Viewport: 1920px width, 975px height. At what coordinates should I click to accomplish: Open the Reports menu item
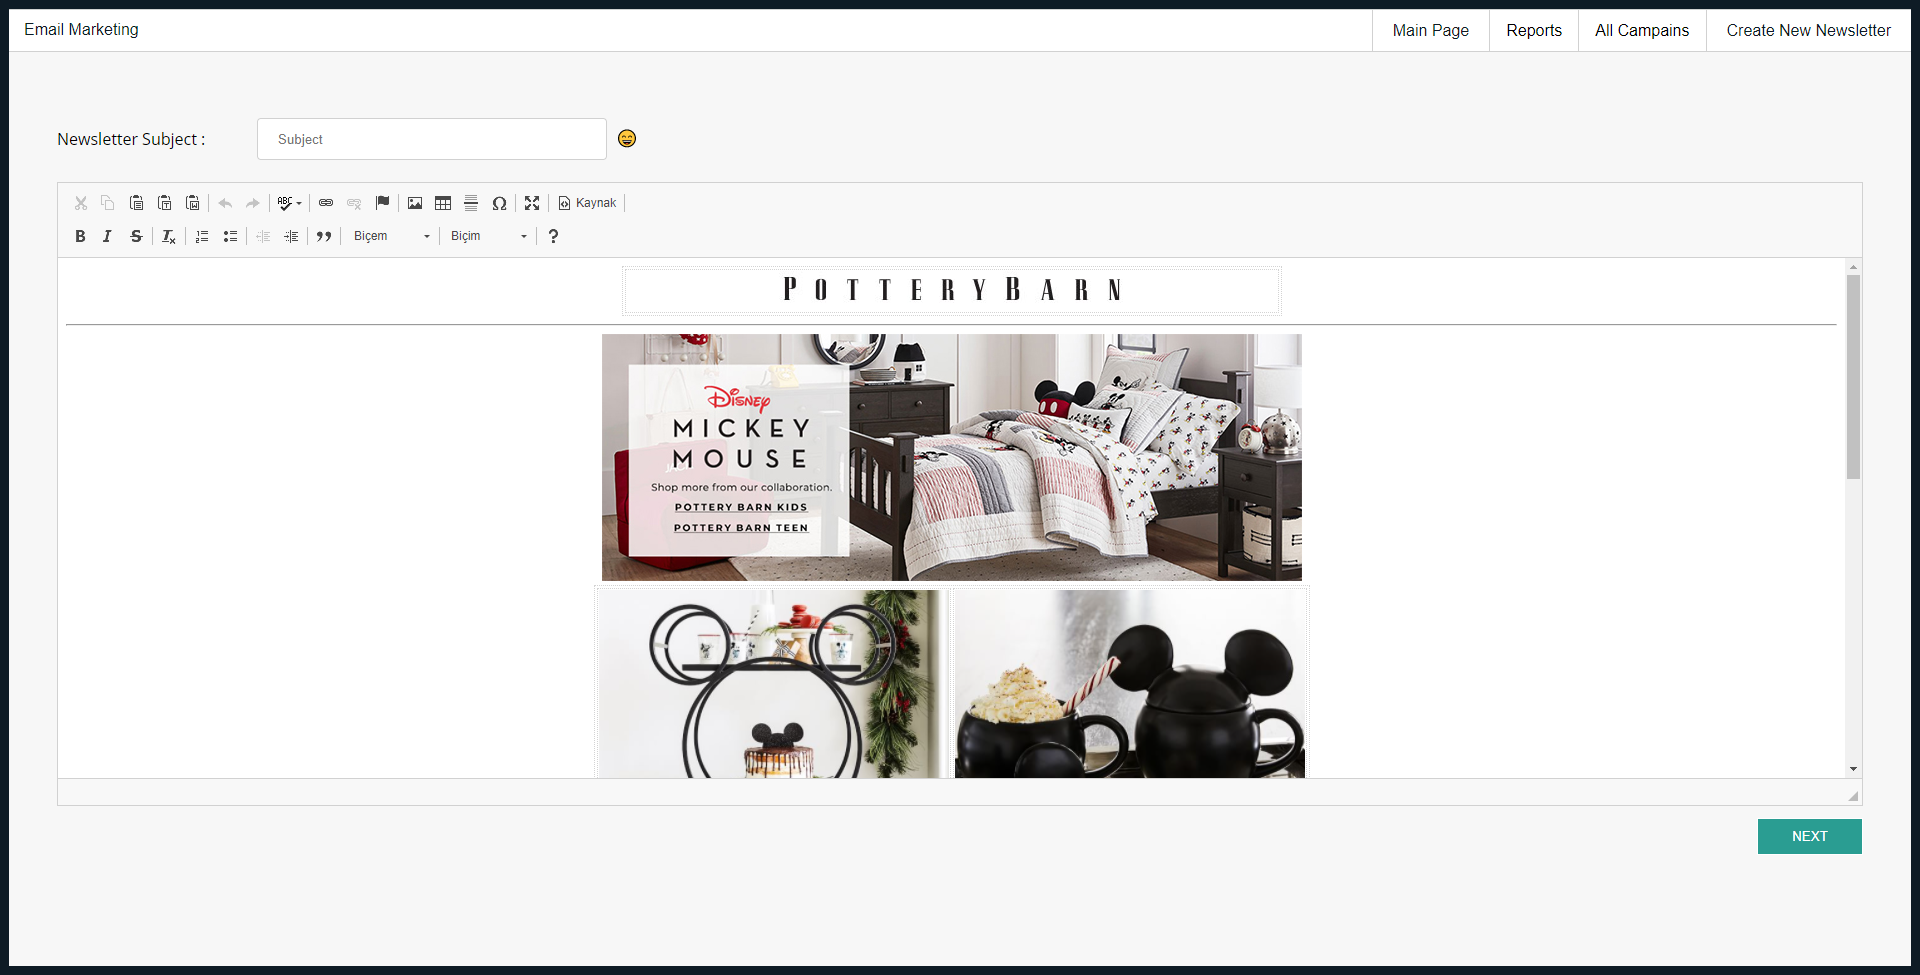pos(1534,30)
